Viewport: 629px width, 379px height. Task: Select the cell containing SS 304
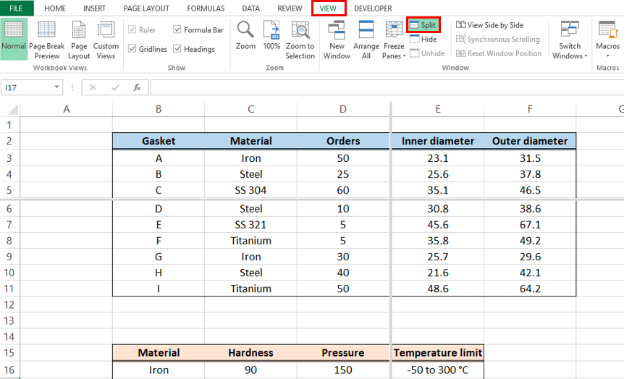click(x=251, y=190)
